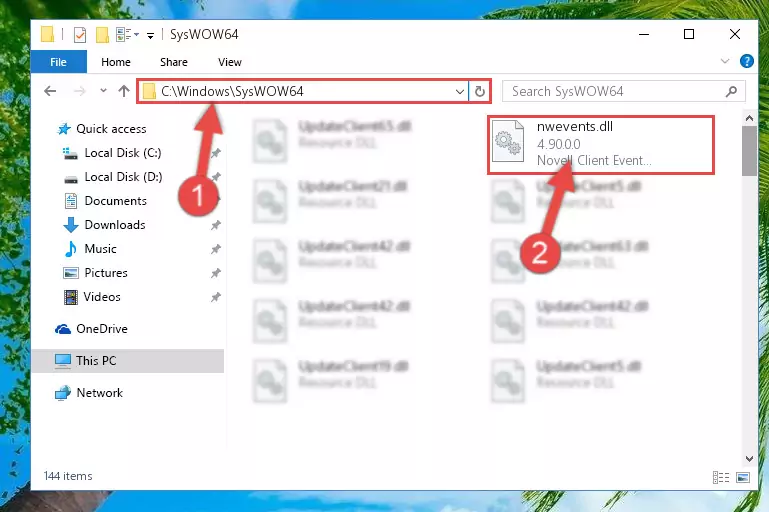The height and width of the screenshot is (512, 769).
Task: Click the Downloads blue arrow icon
Action: pos(71,225)
